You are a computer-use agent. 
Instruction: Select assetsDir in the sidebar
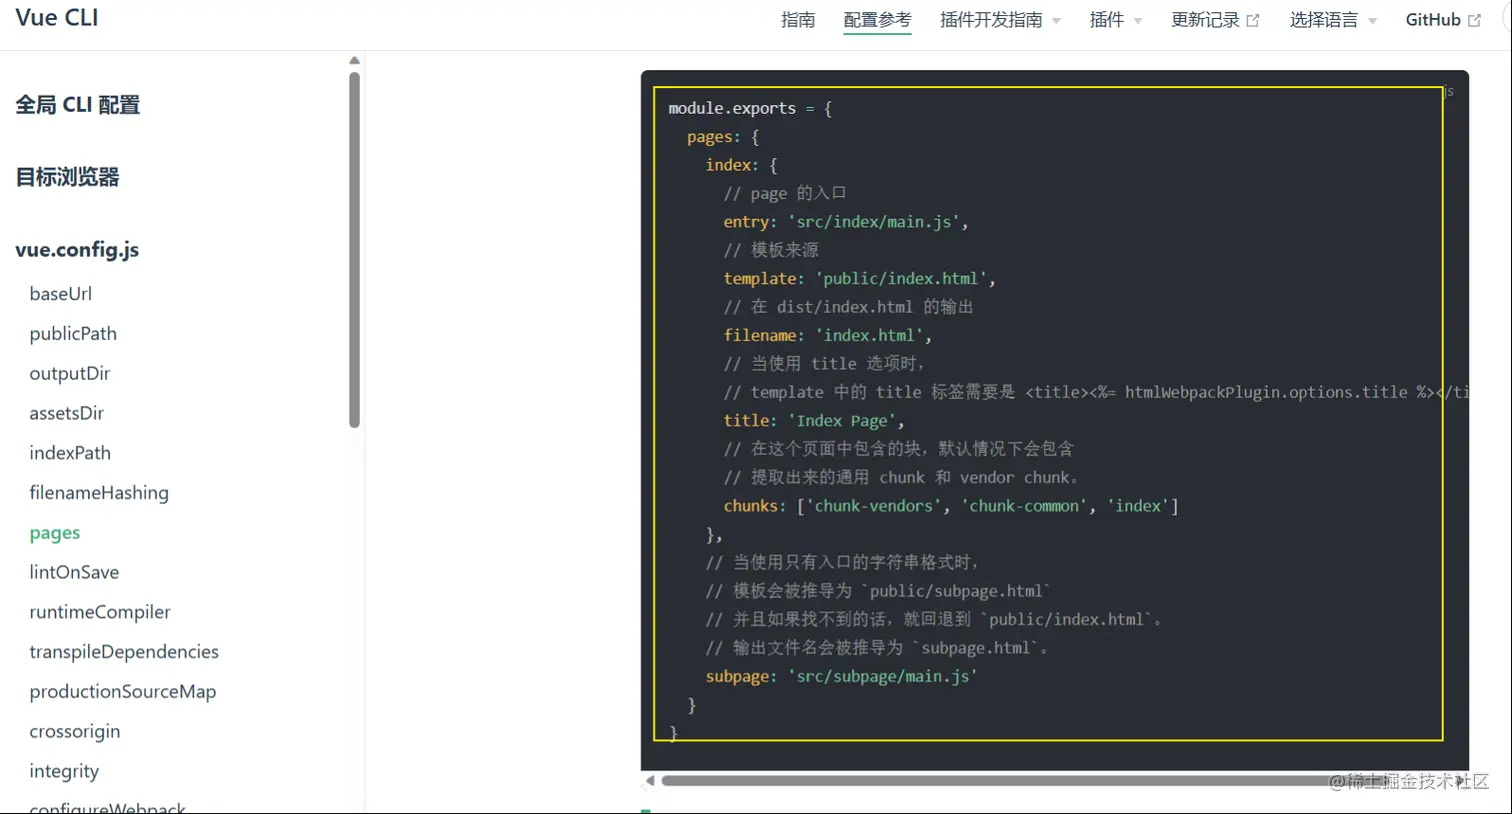(x=67, y=413)
